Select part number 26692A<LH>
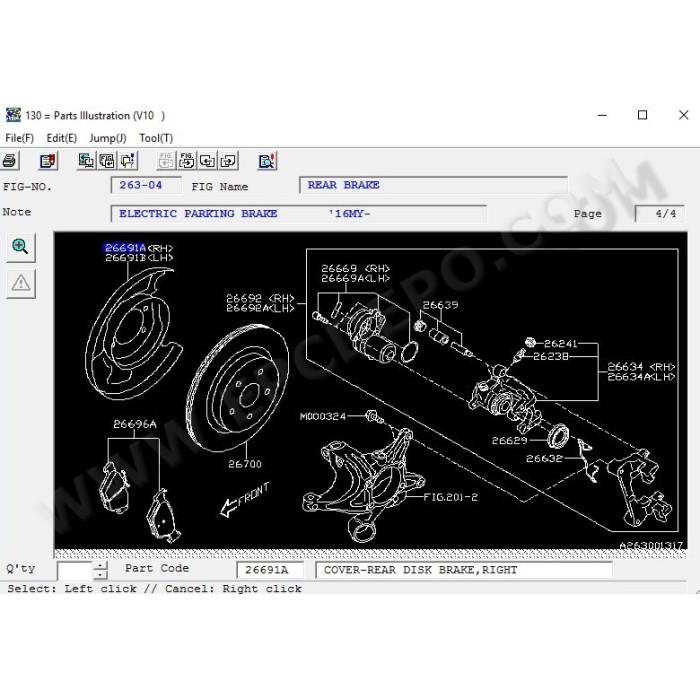 pyautogui.click(x=260, y=308)
